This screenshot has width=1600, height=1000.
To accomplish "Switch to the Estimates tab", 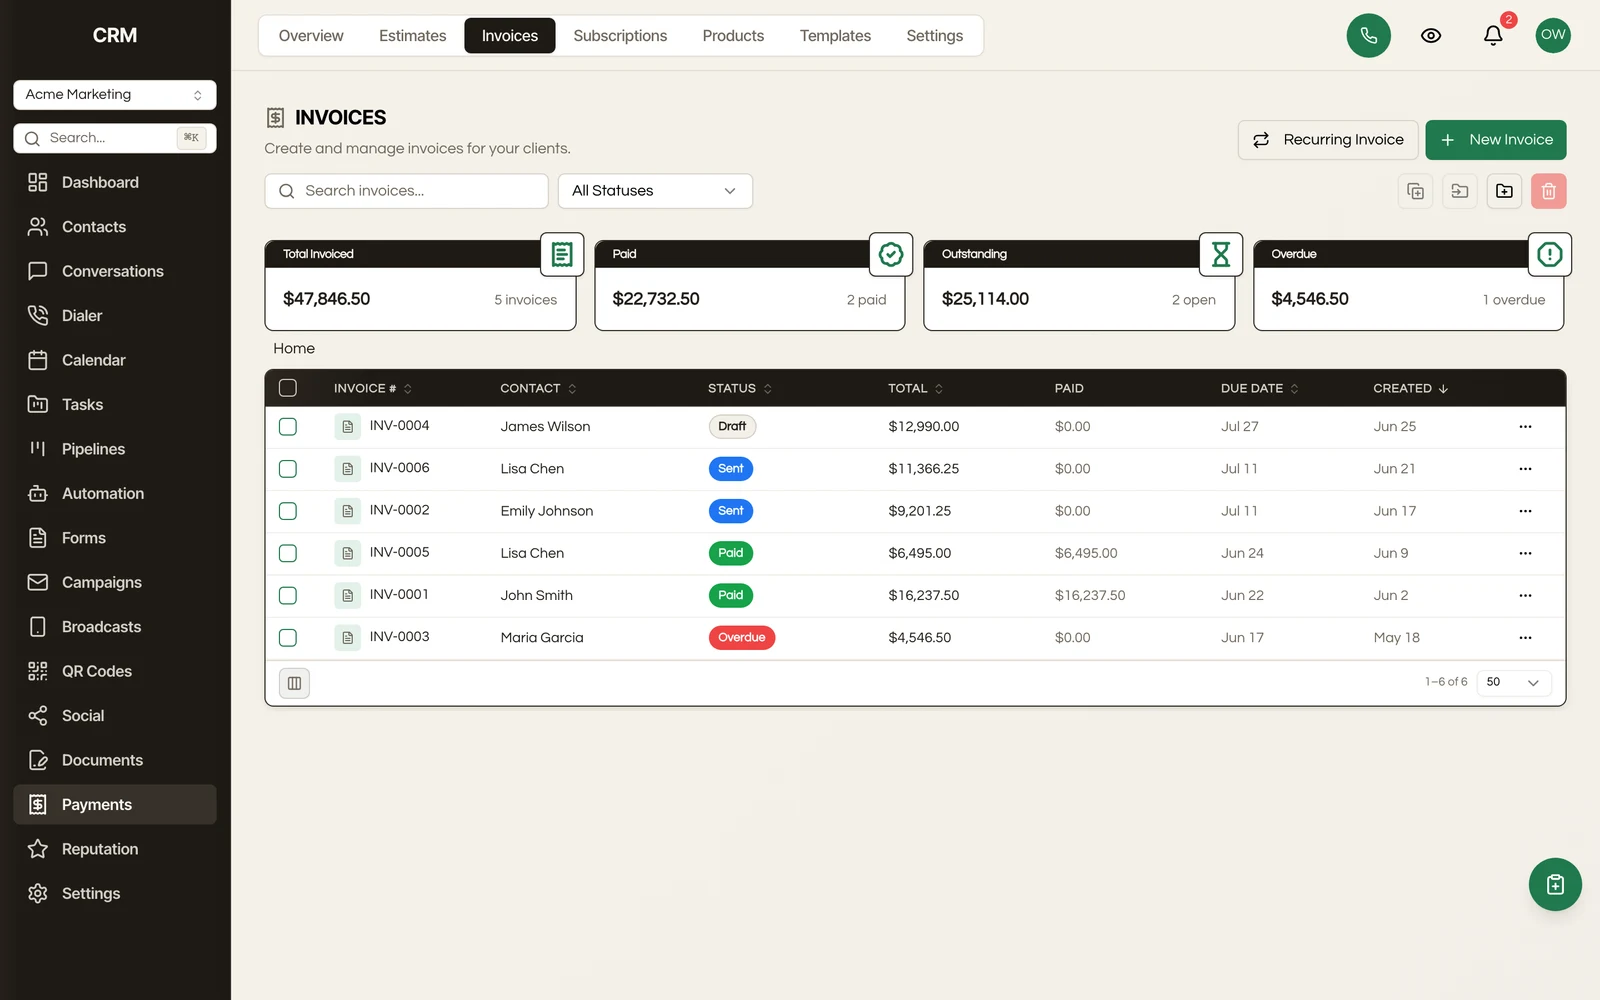I will (x=413, y=36).
